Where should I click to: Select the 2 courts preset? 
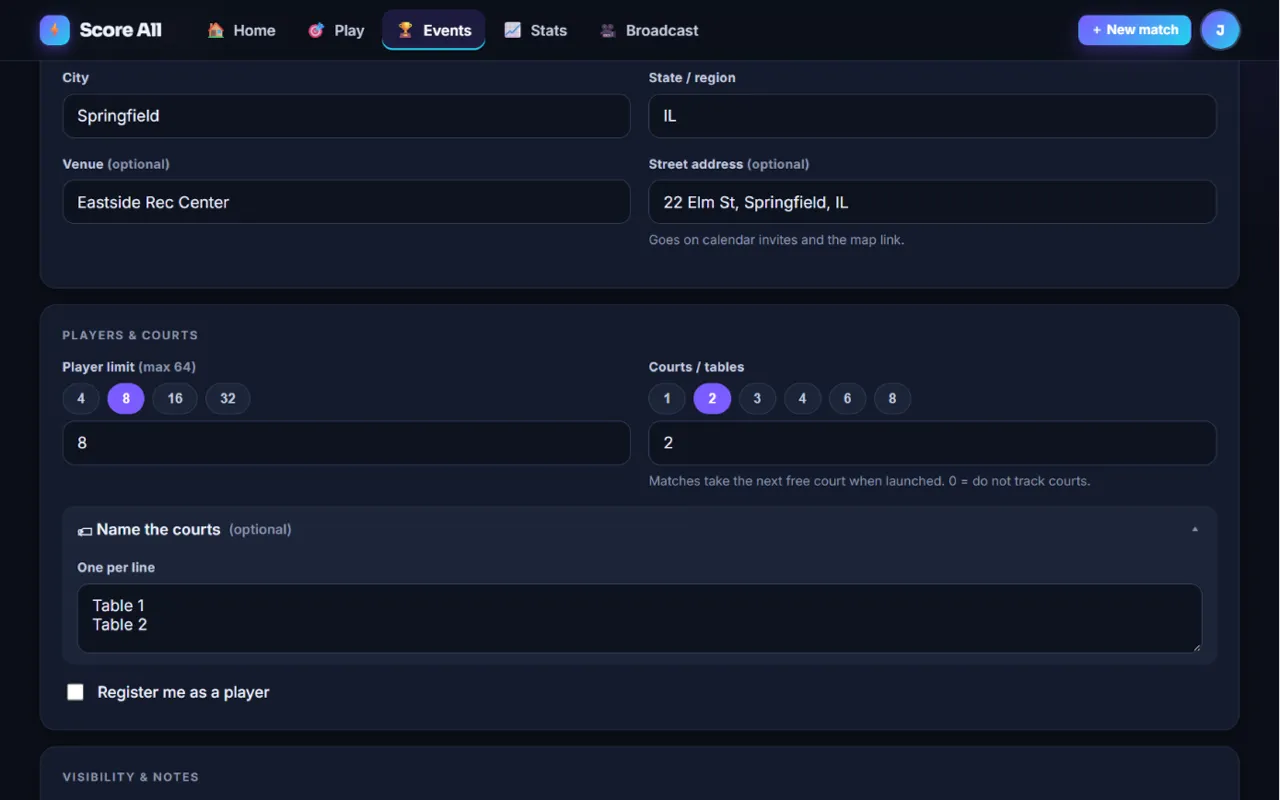pos(712,398)
